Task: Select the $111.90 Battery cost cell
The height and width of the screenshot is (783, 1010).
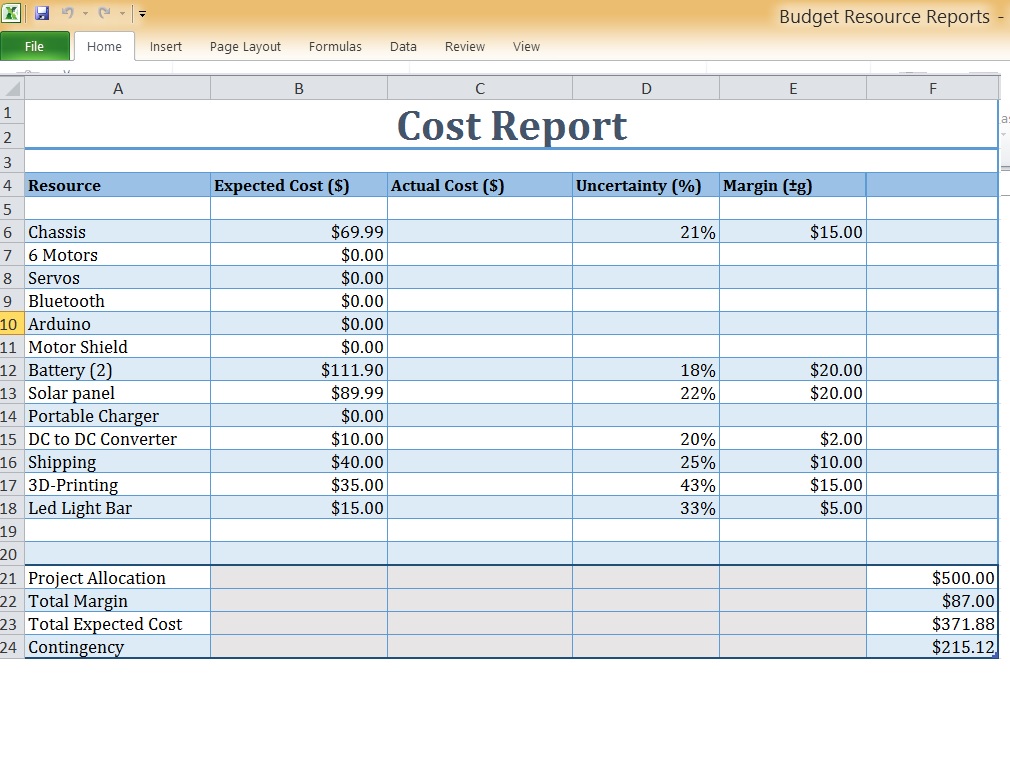Action: coord(299,370)
